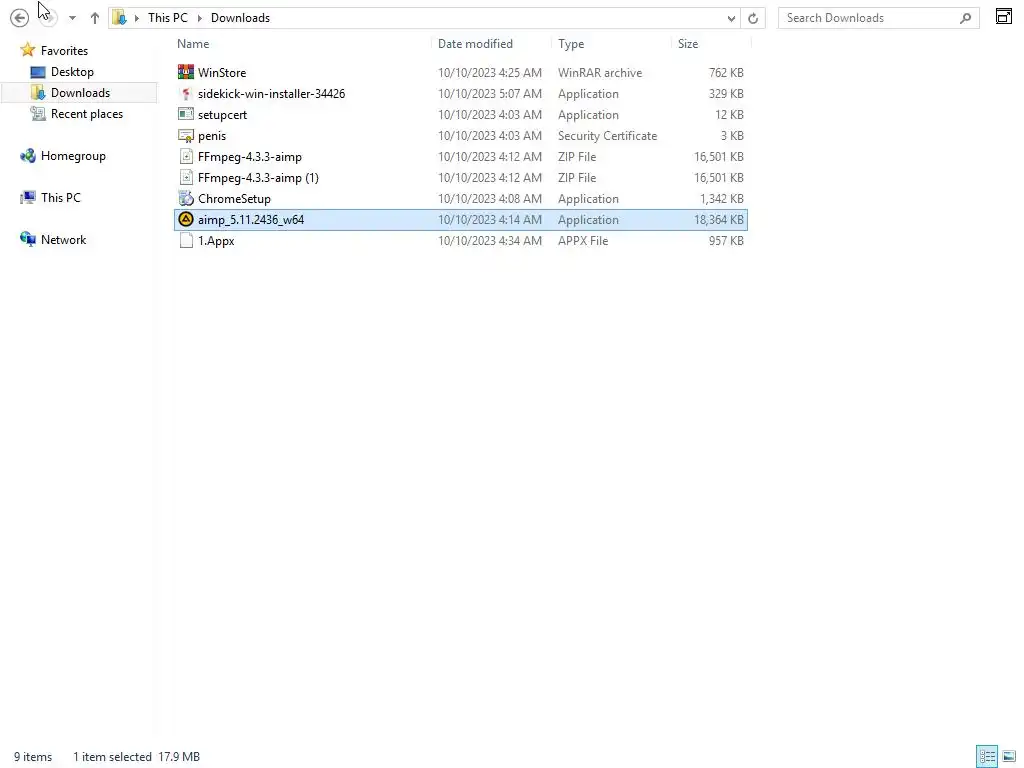1024x768 pixels.
Task: Open Network in the navigation pane
Action: (63, 240)
